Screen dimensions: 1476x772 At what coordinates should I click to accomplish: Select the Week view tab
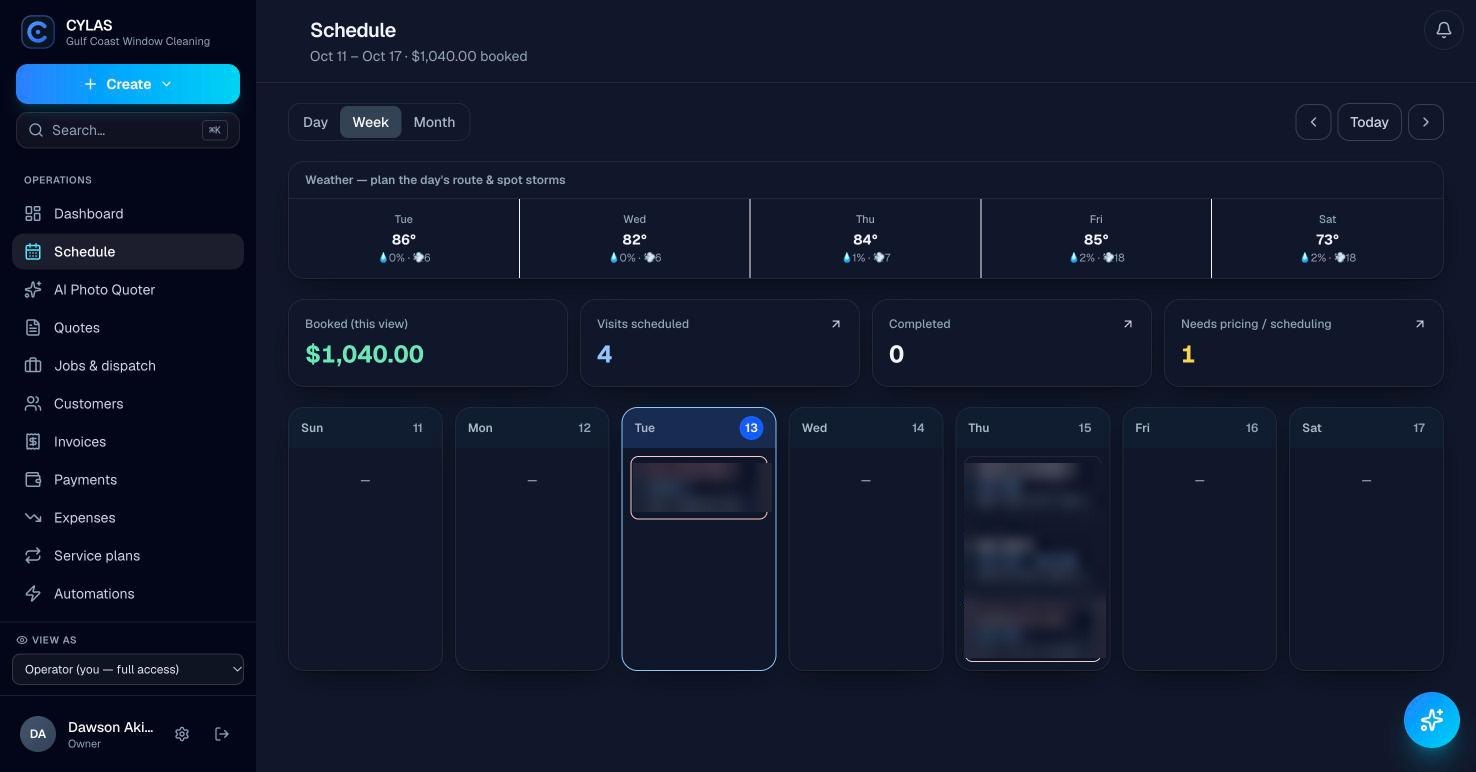coord(370,122)
